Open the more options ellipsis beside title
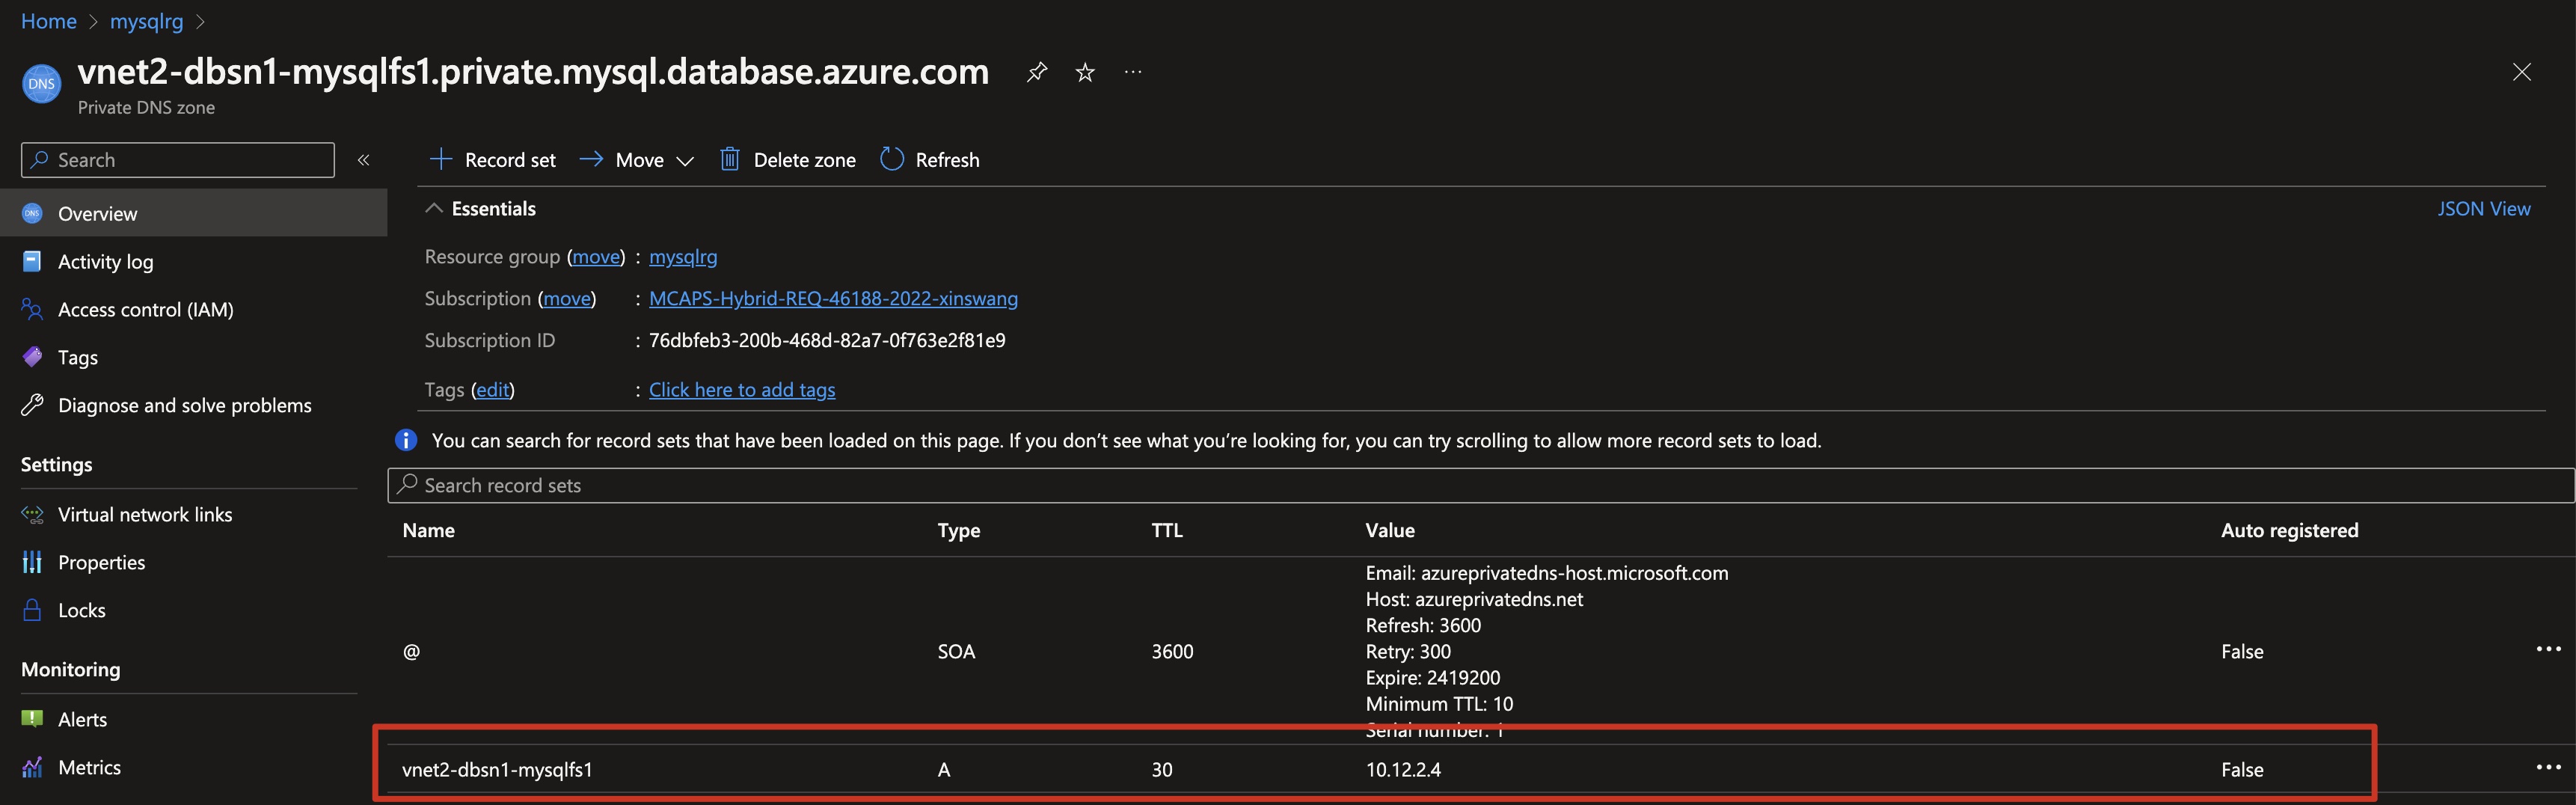Image resolution: width=2576 pixels, height=805 pixels. (x=1132, y=72)
